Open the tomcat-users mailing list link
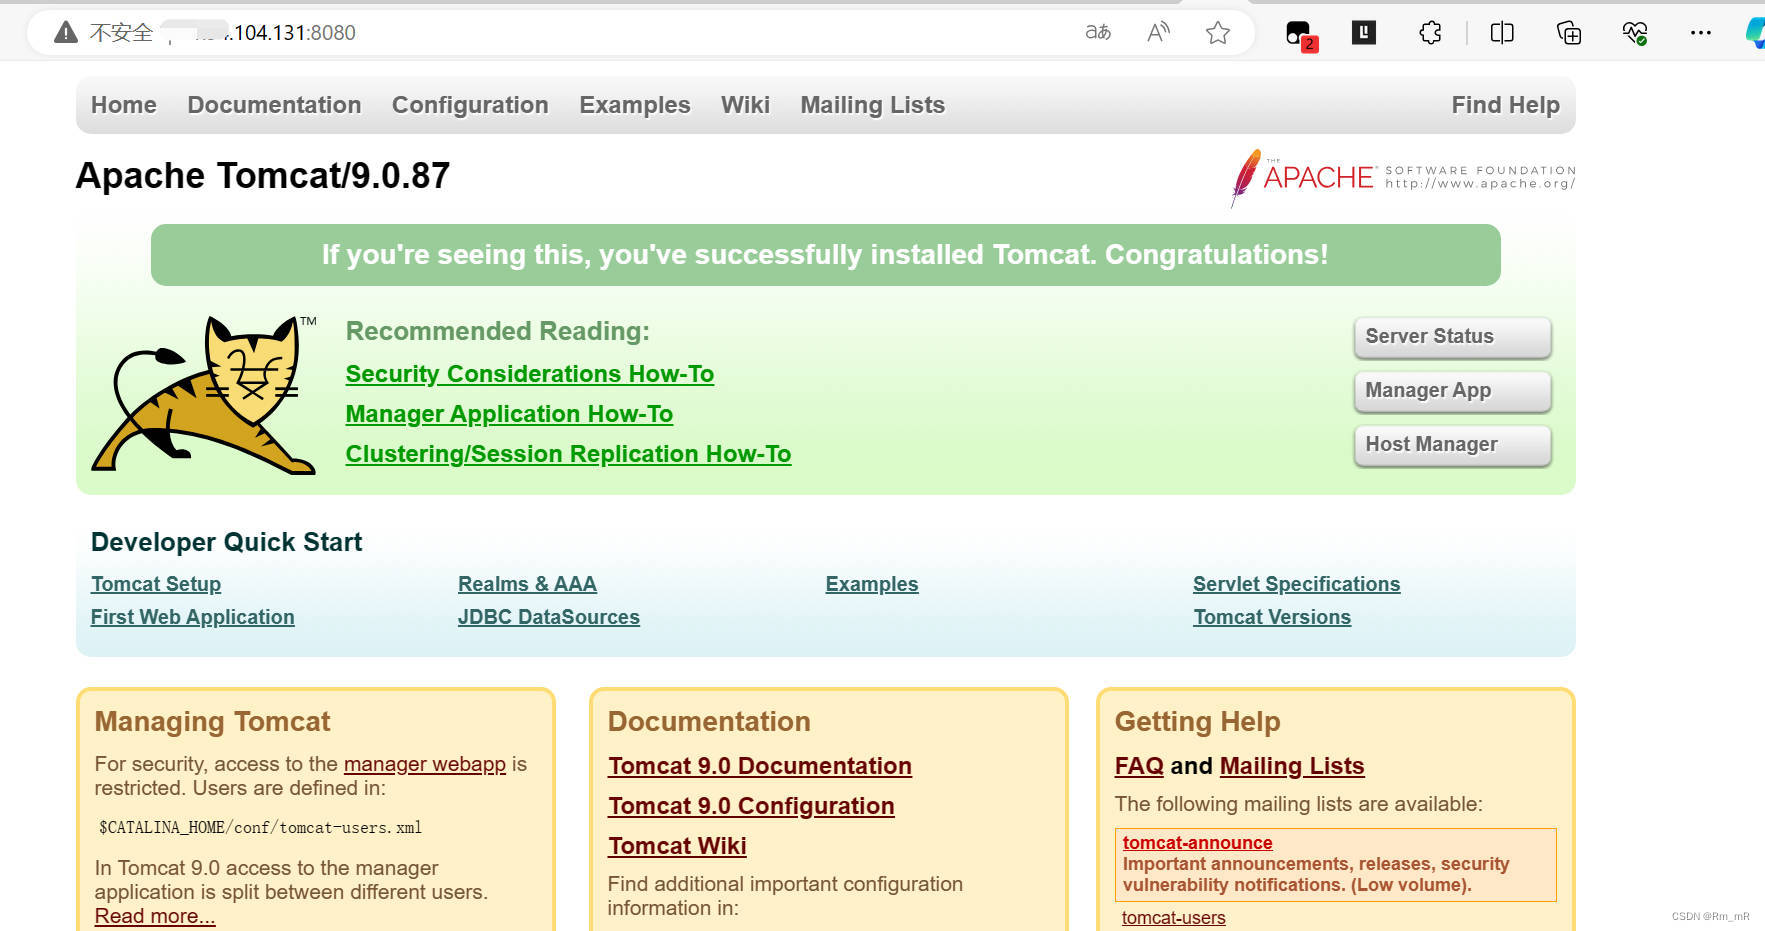 (1173, 918)
